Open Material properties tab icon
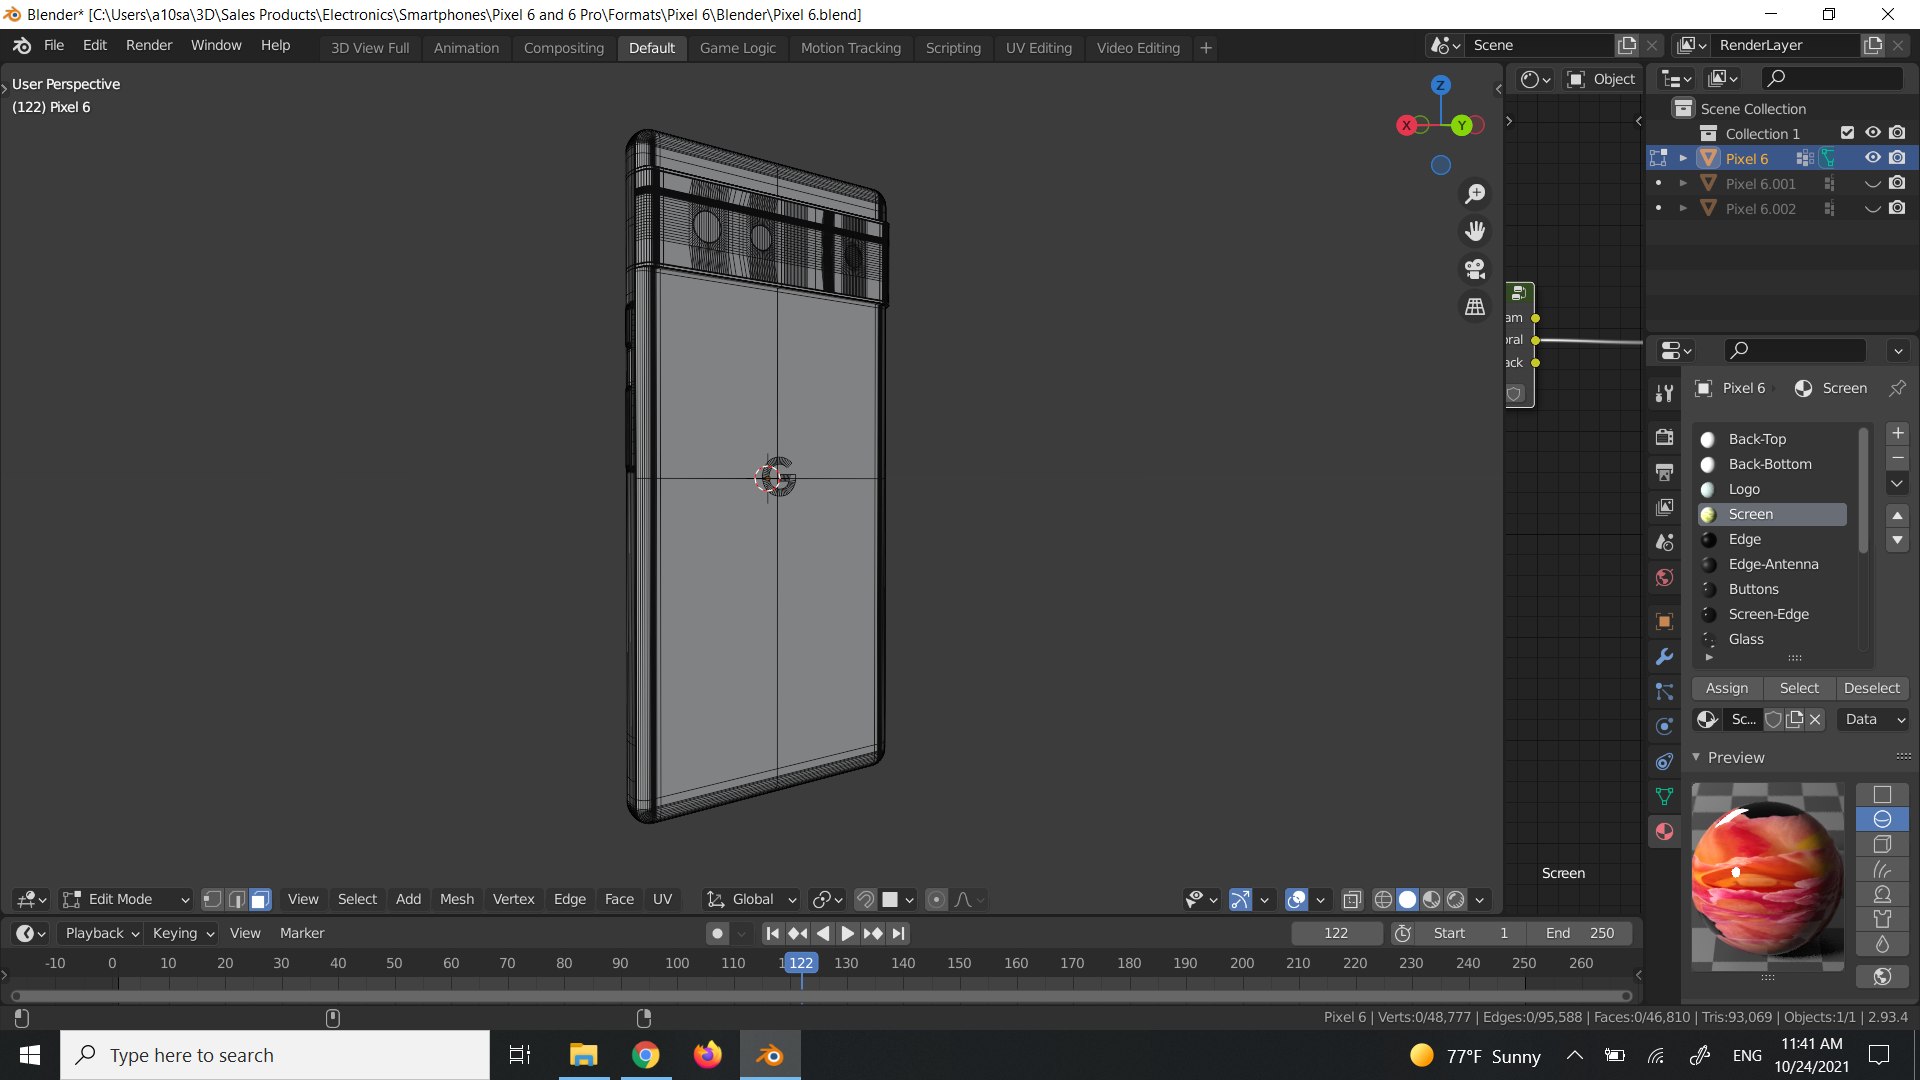The image size is (1920, 1080). 1664,831
